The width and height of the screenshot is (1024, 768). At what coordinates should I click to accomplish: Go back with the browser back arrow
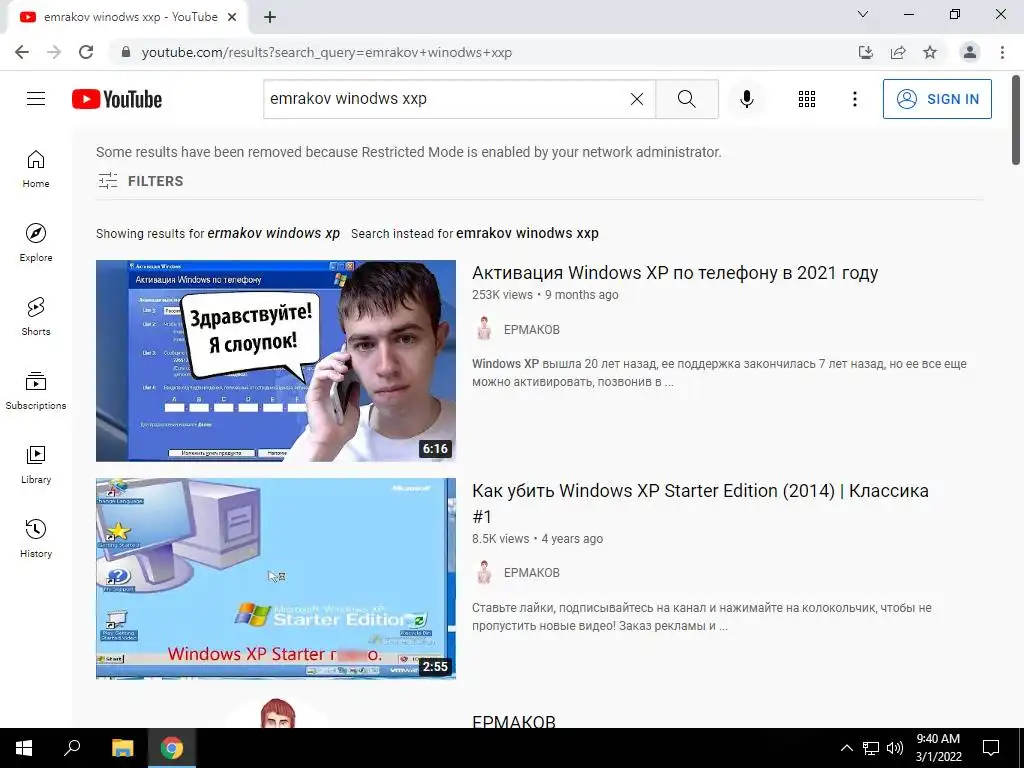click(x=22, y=52)
